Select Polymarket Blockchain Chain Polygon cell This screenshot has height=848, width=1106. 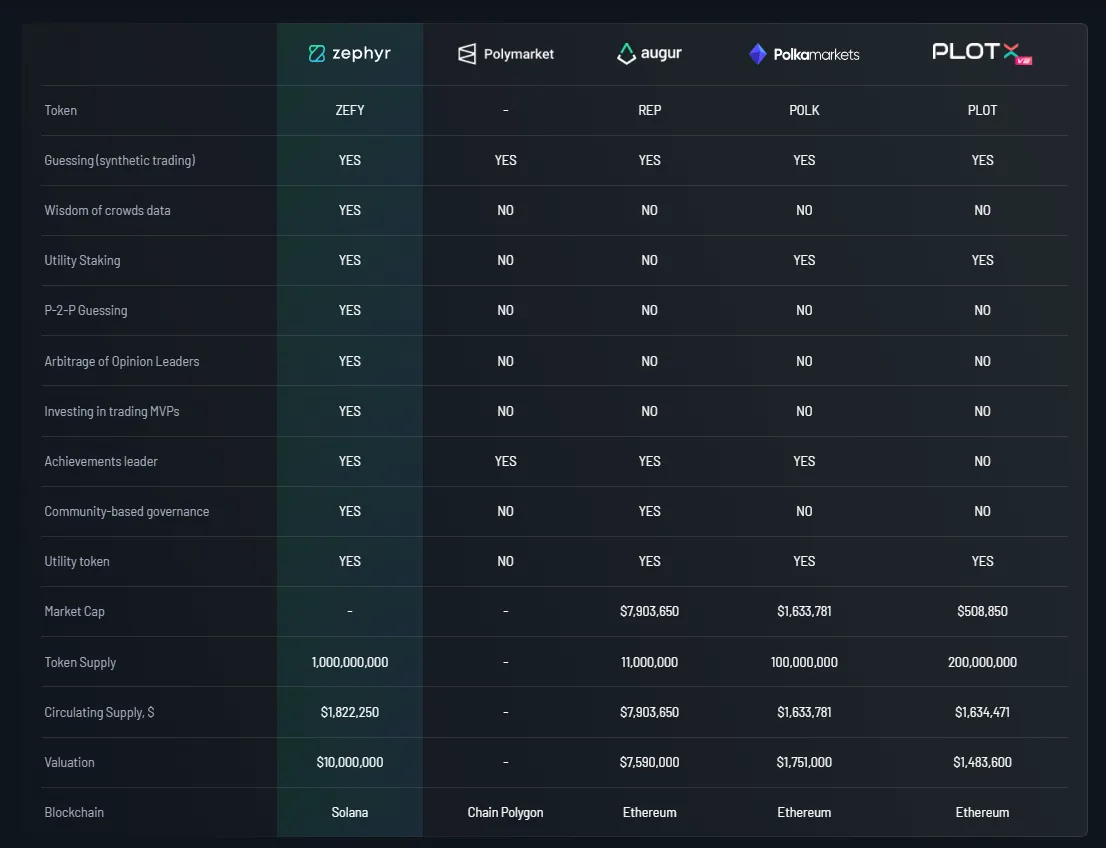506,813
